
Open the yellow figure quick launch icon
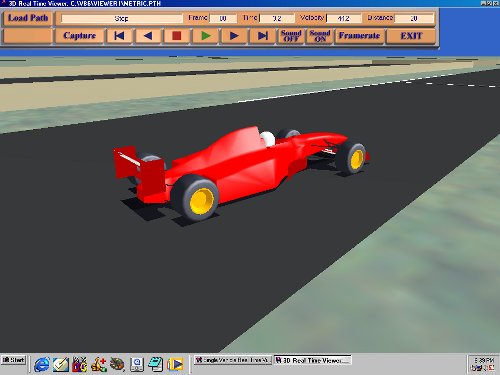coord(99,364)
